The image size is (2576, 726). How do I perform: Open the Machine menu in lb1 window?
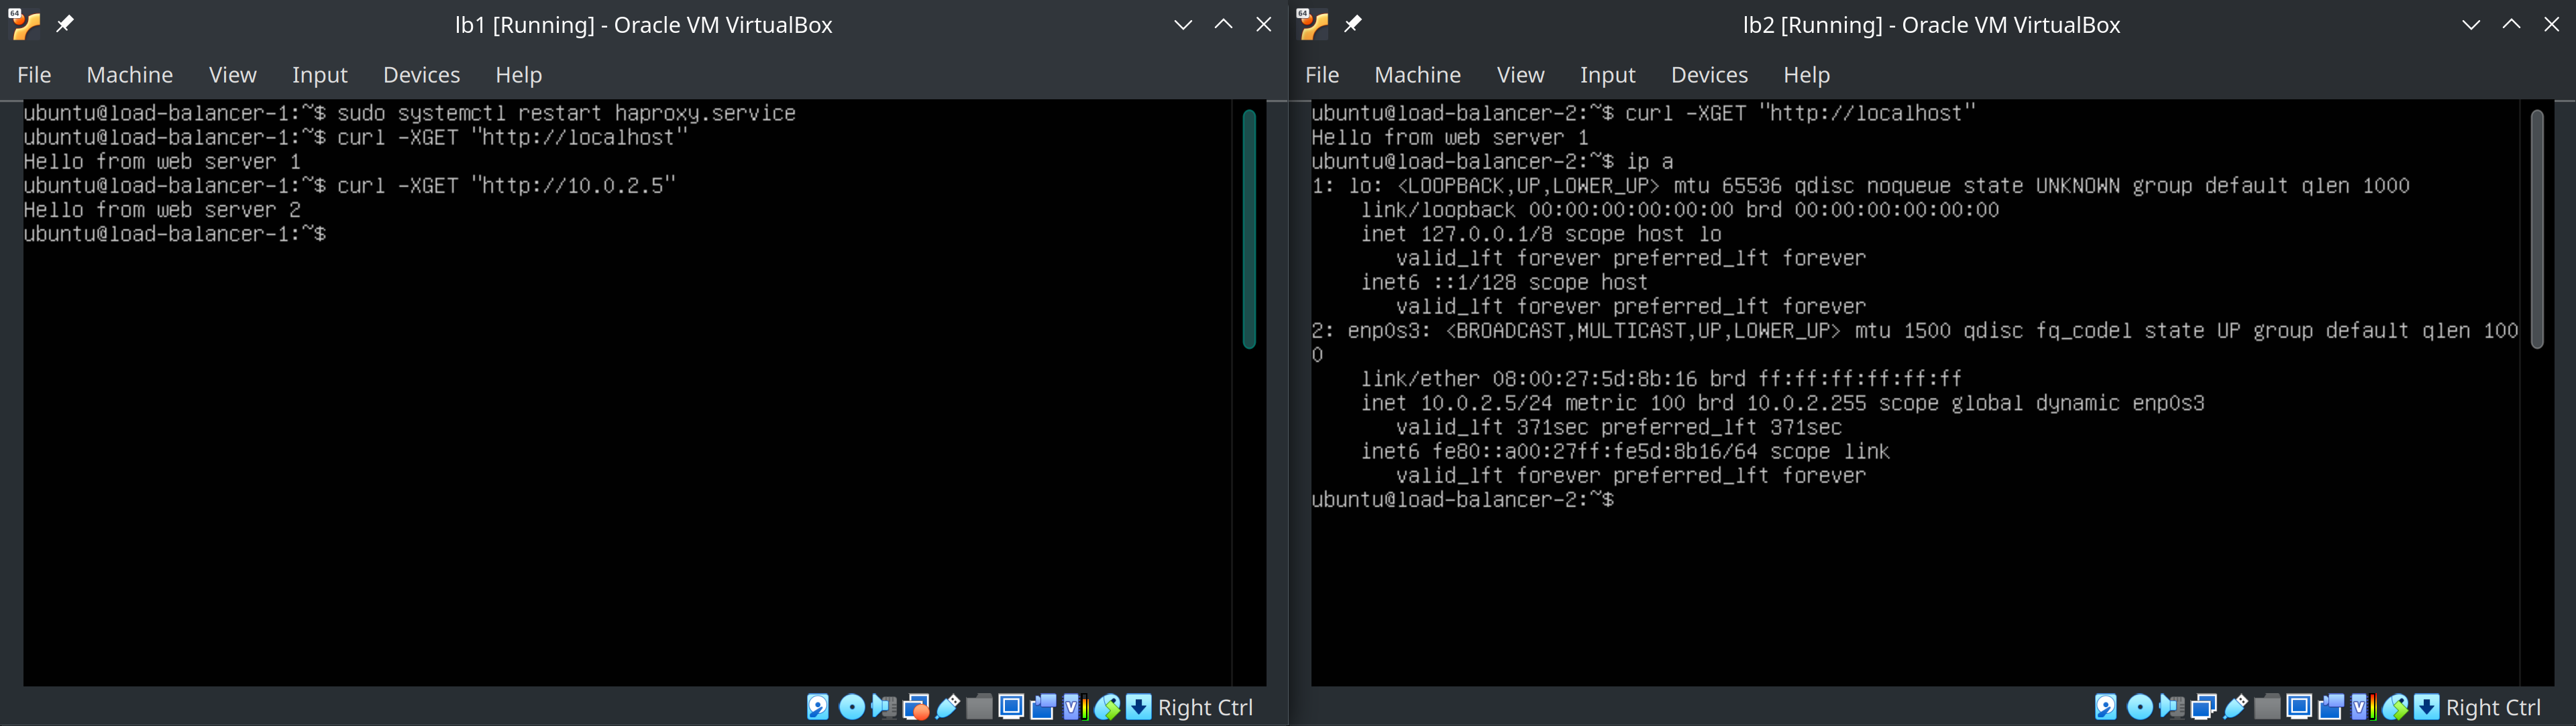coord(130,75)
